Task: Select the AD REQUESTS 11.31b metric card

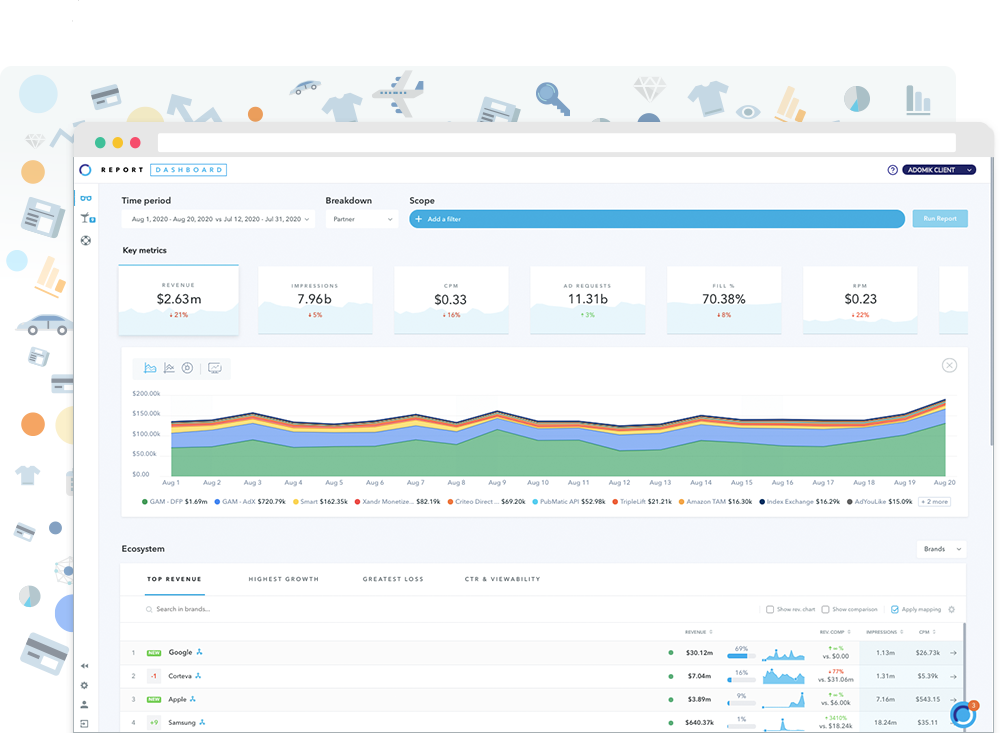Action: coord(587,300)
